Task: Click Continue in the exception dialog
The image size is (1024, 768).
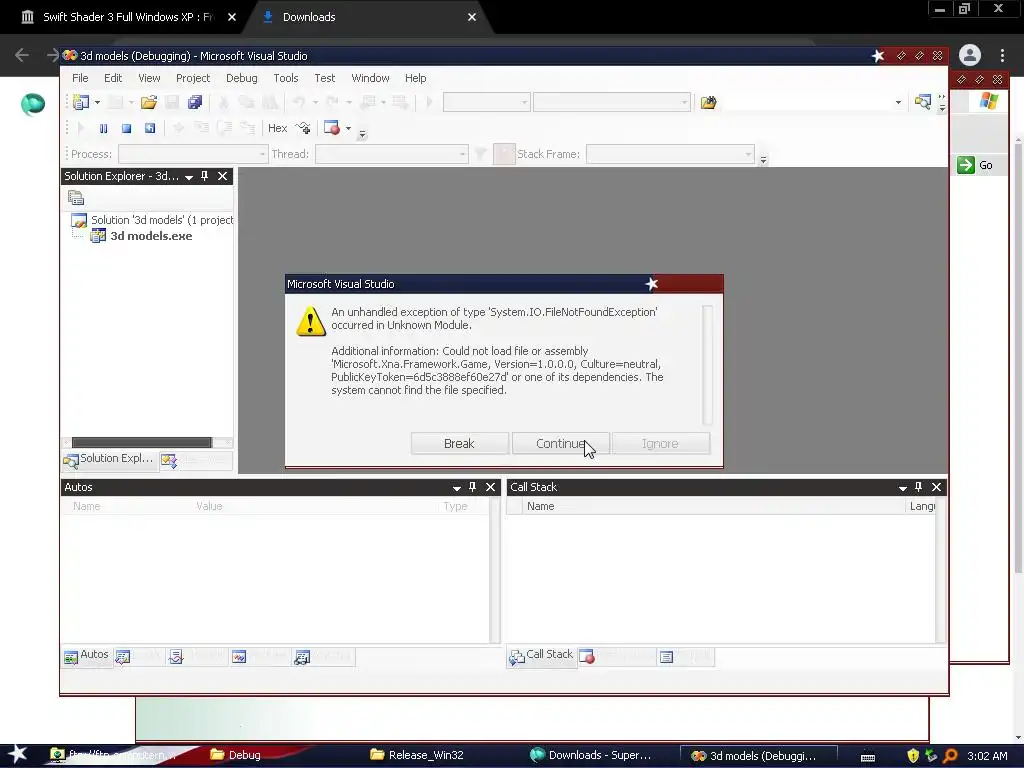Action: [560, 443]
